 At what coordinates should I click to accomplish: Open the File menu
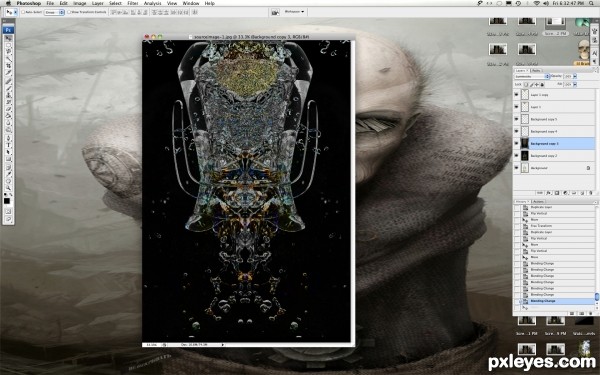click(50, 3)
